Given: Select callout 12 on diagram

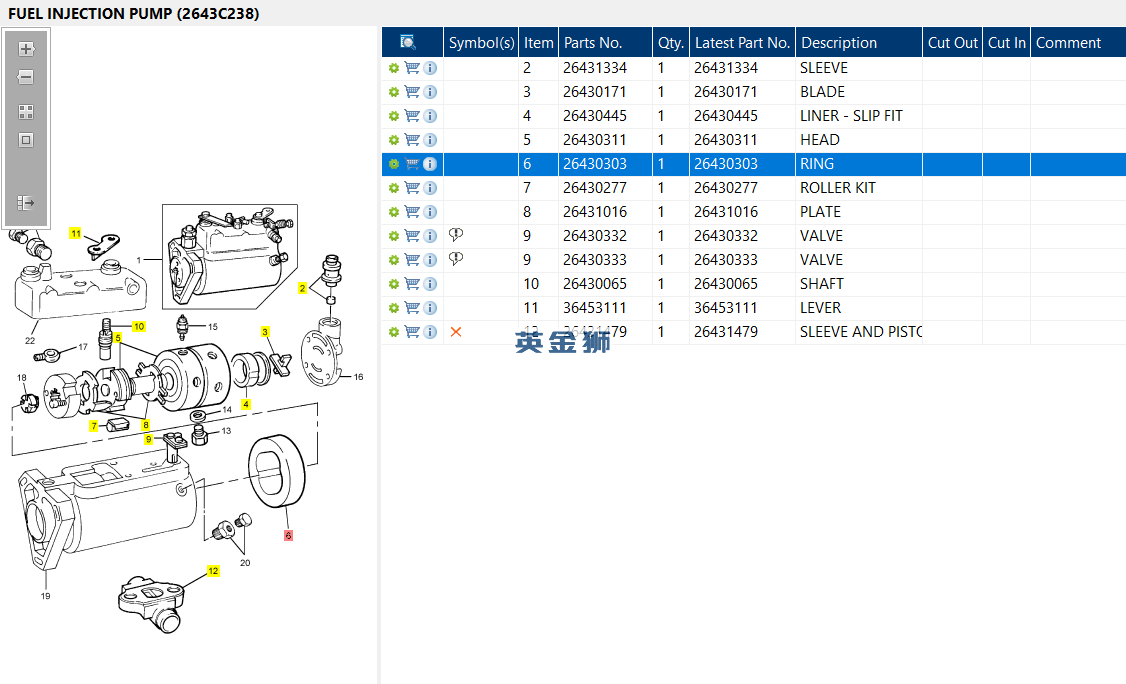Looking at the screenshot, I should [213, 571].
